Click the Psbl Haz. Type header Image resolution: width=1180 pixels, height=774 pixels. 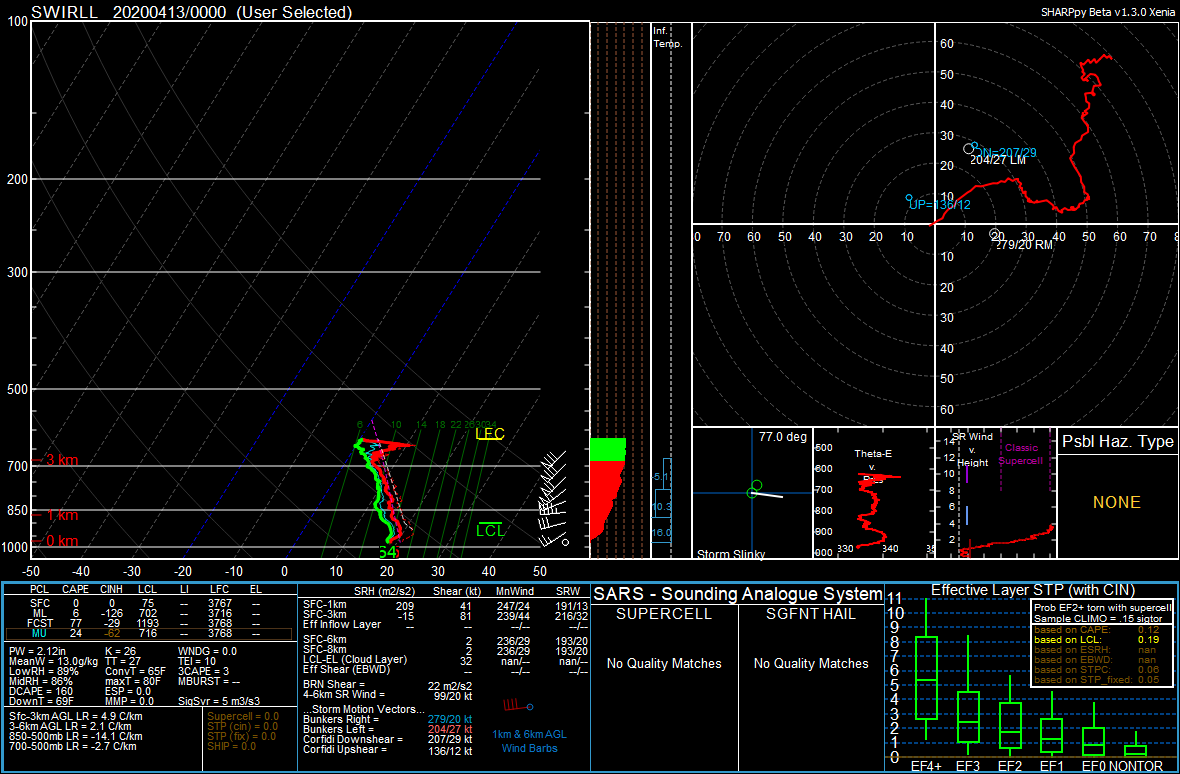click(x=1118, y=442)
